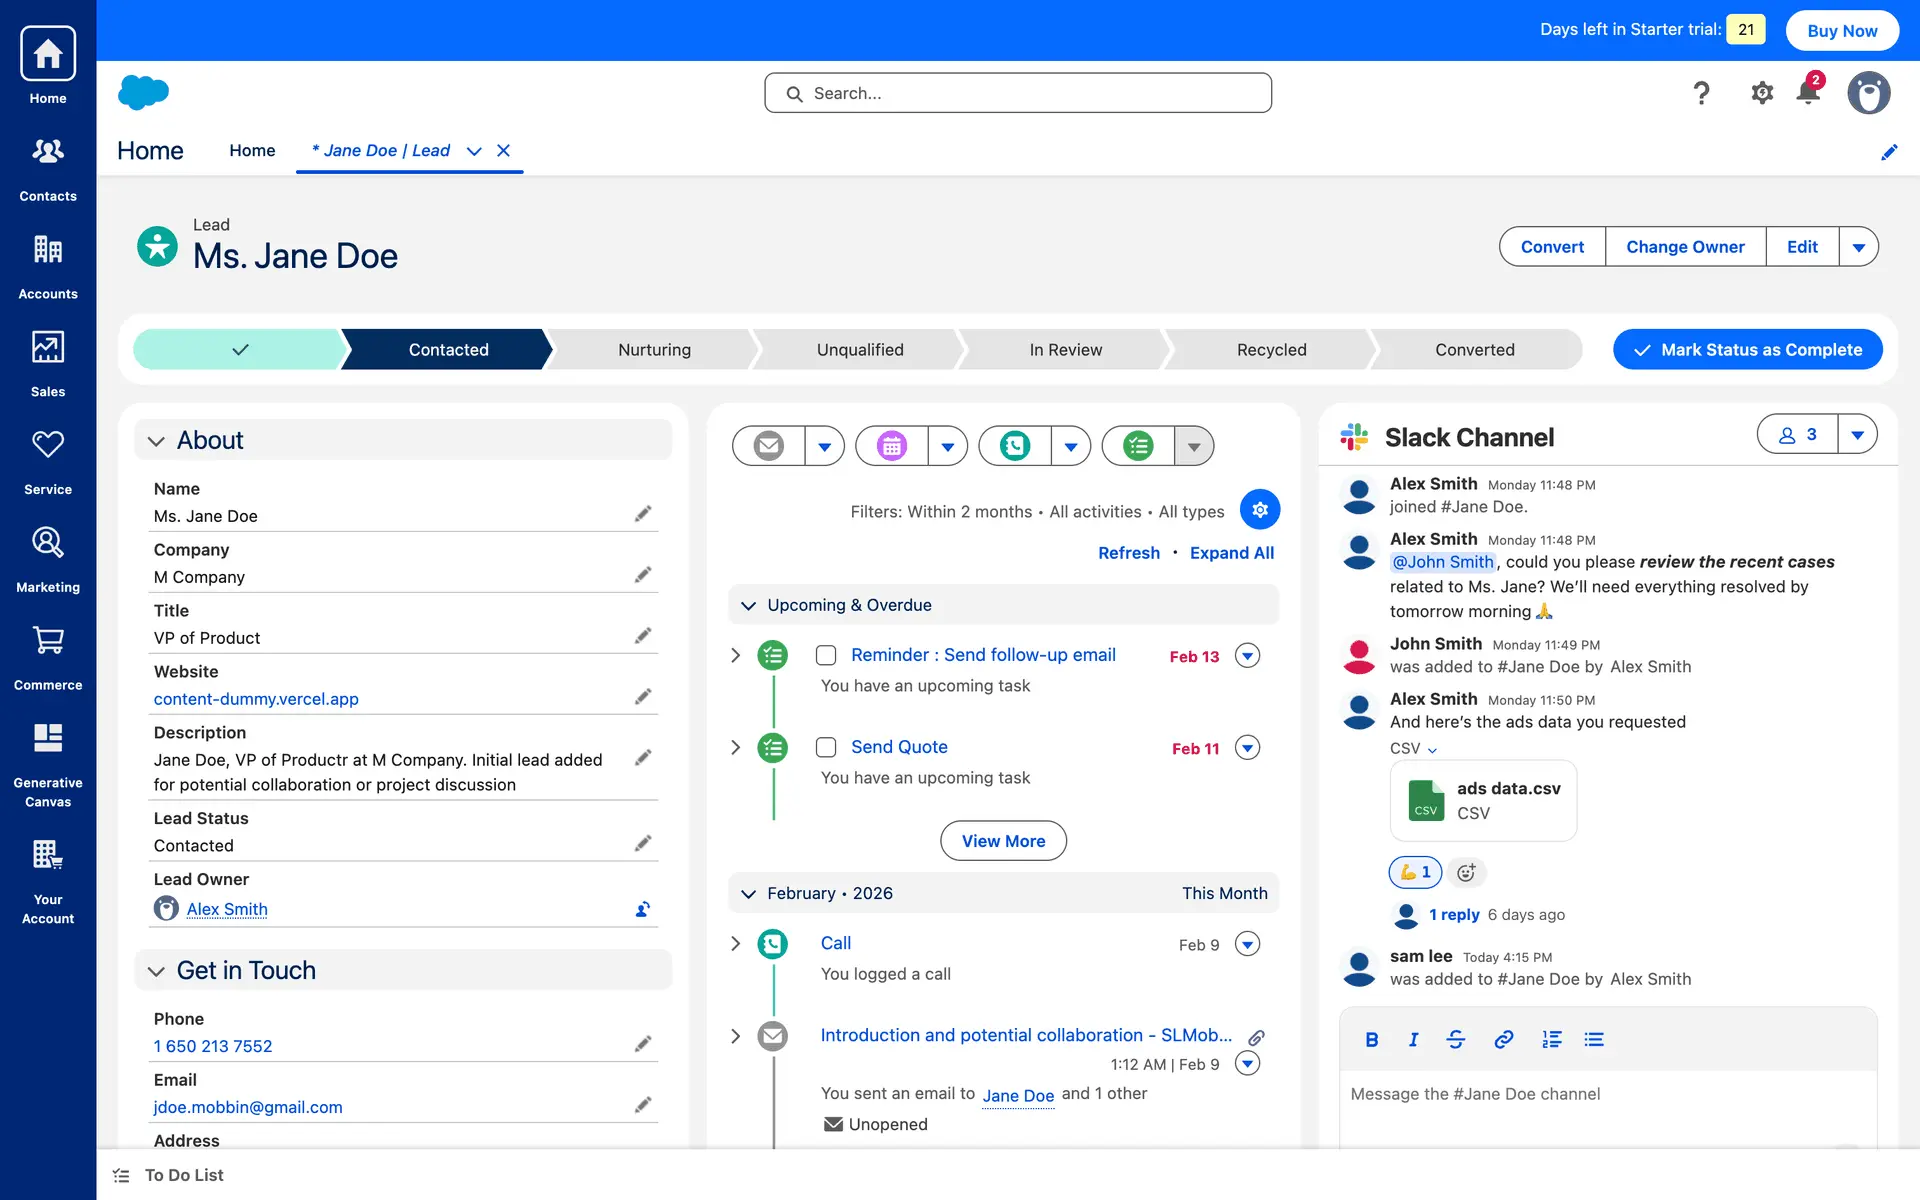Open the content-dummy.vercel.app website link

(256, 699)
